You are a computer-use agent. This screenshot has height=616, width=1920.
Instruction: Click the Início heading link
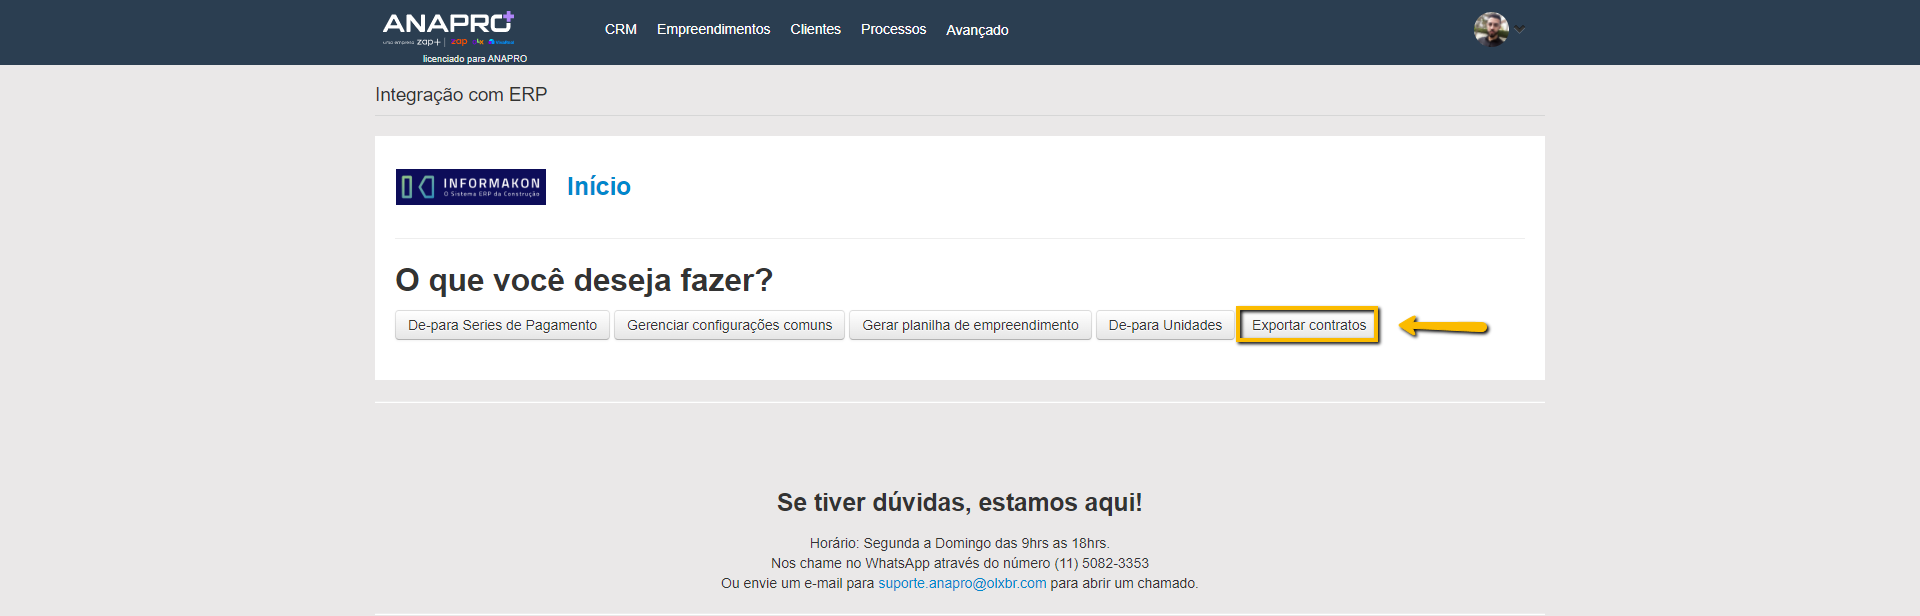[598, 186]
